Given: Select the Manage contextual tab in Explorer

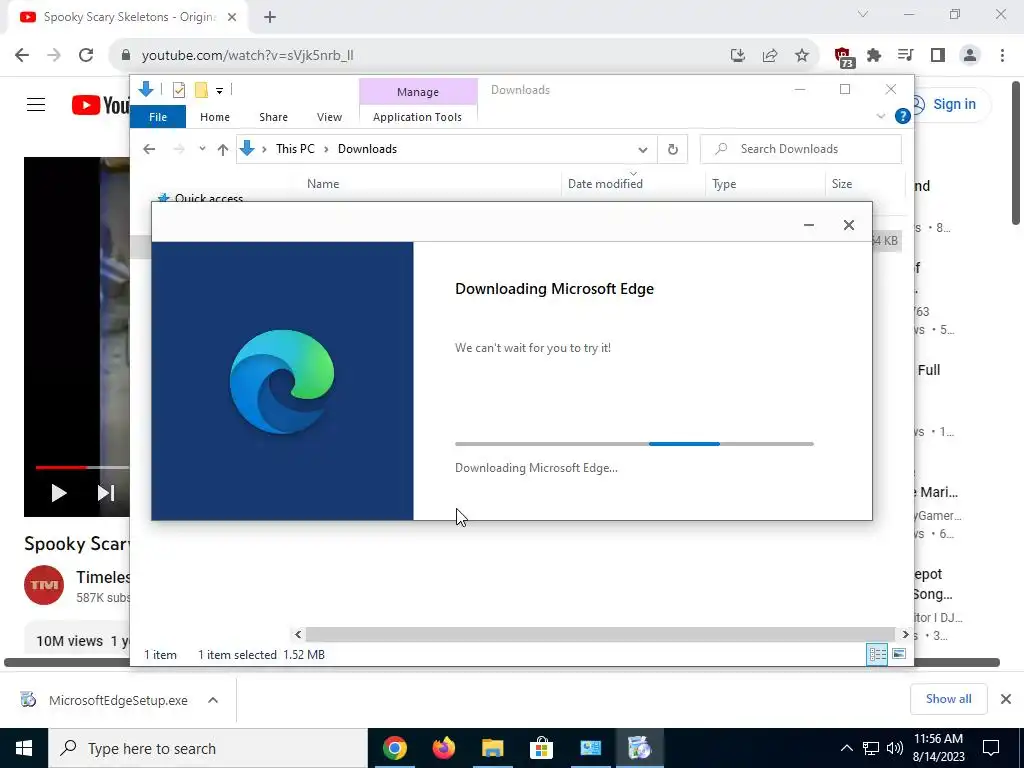Looking at the screenshot, I should coord(418,92).
